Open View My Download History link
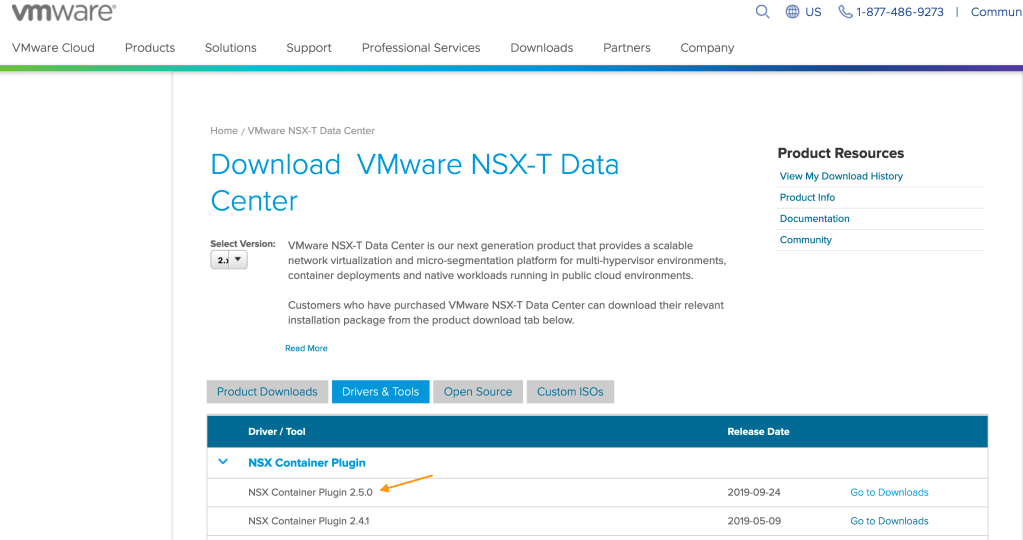 coord(841,176)
